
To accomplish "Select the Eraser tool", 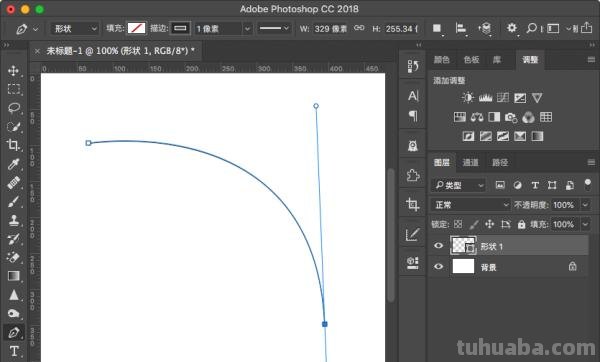I will (x=13, y=257).
